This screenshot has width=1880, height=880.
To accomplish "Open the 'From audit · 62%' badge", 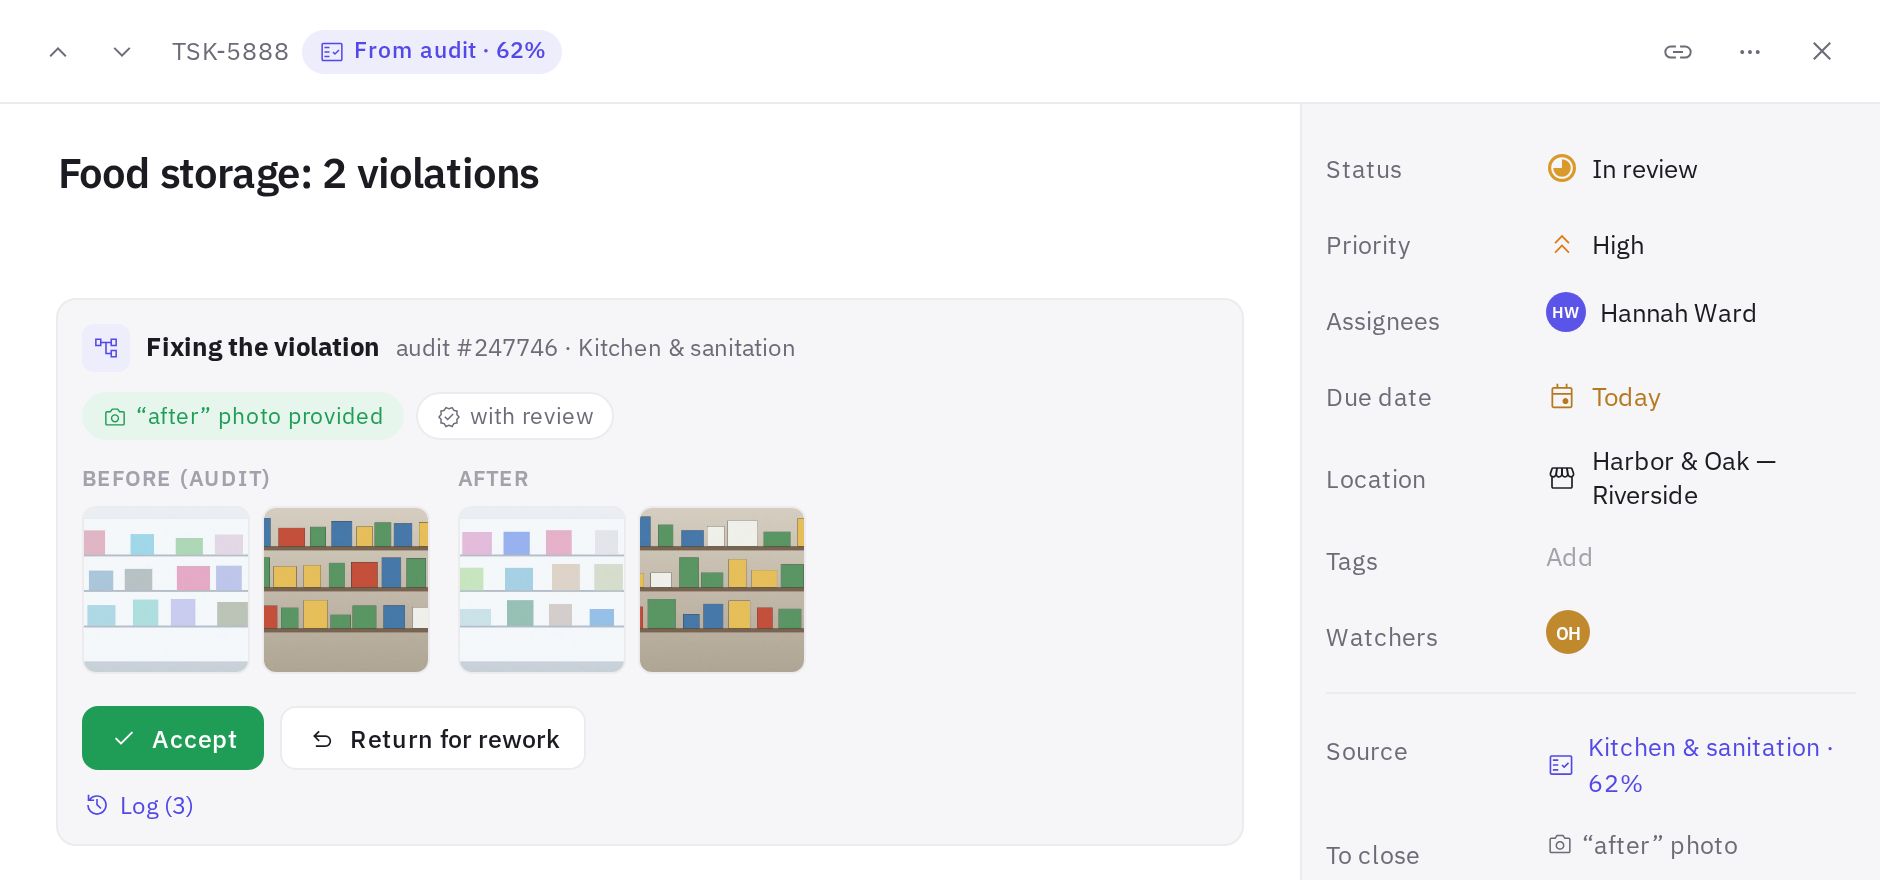I will 432,51.
